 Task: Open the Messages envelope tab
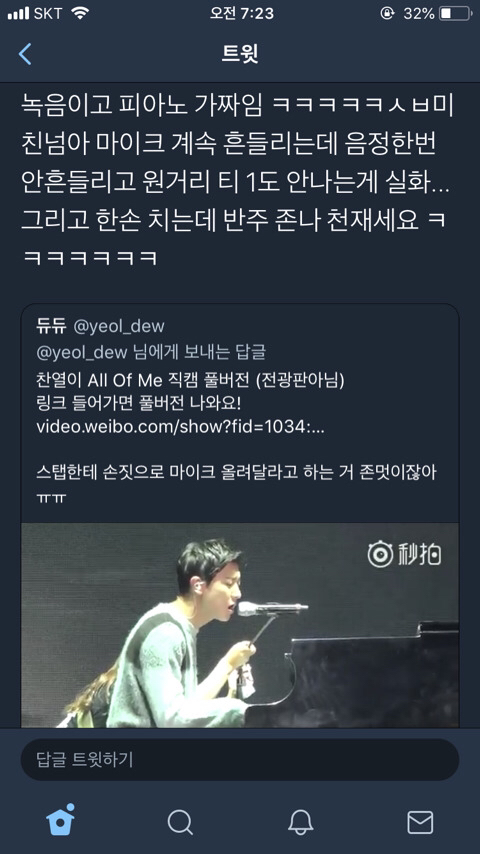pos(420,822)
